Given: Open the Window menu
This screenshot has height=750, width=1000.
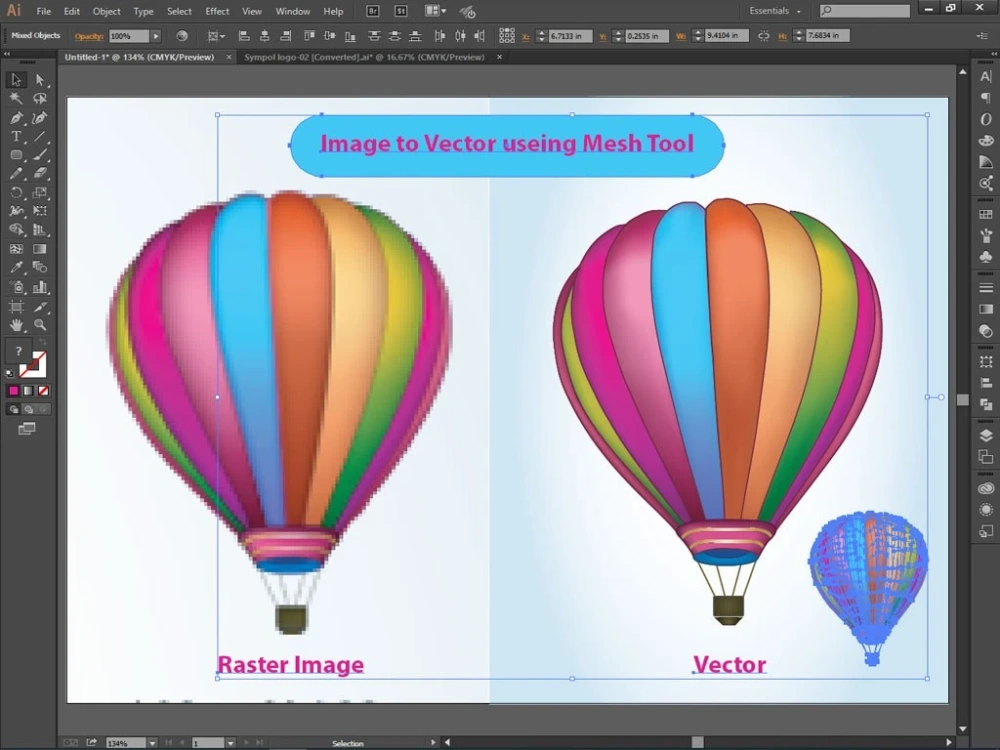Looking at the screenshot, I should point(293,11).
